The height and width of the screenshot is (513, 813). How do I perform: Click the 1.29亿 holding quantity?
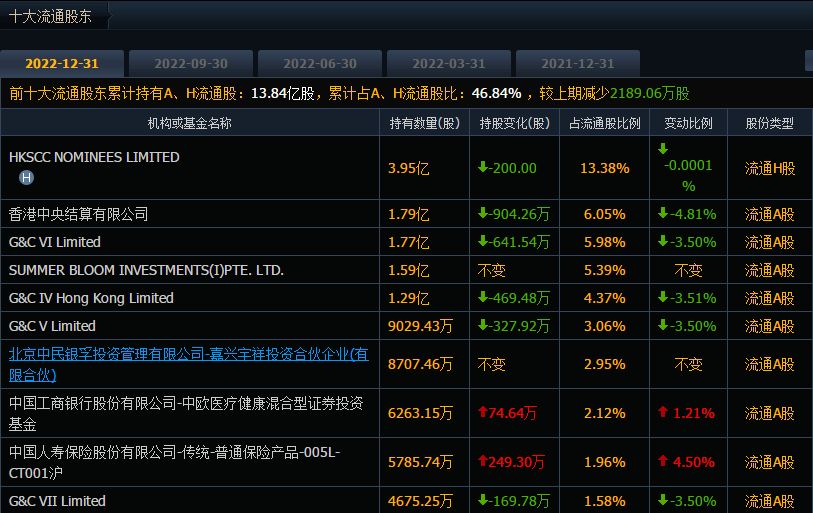[x=409, y=298]
